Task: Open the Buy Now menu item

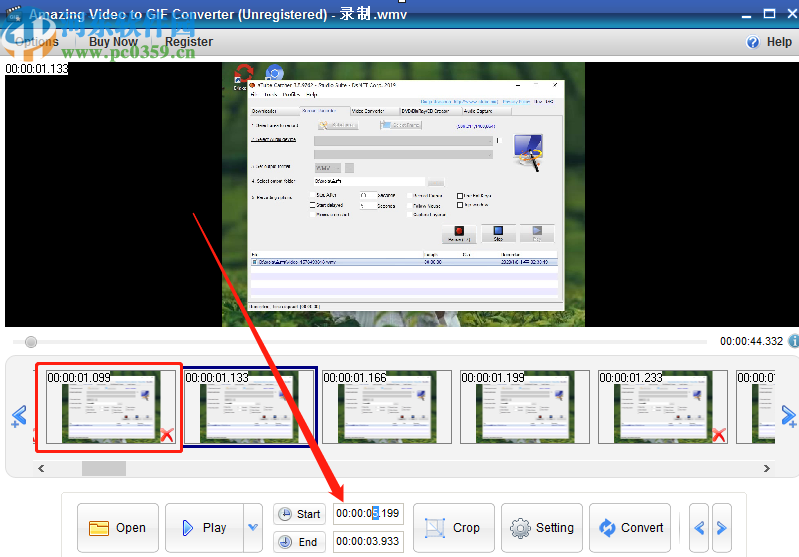Action: click(x=113, y=42)
